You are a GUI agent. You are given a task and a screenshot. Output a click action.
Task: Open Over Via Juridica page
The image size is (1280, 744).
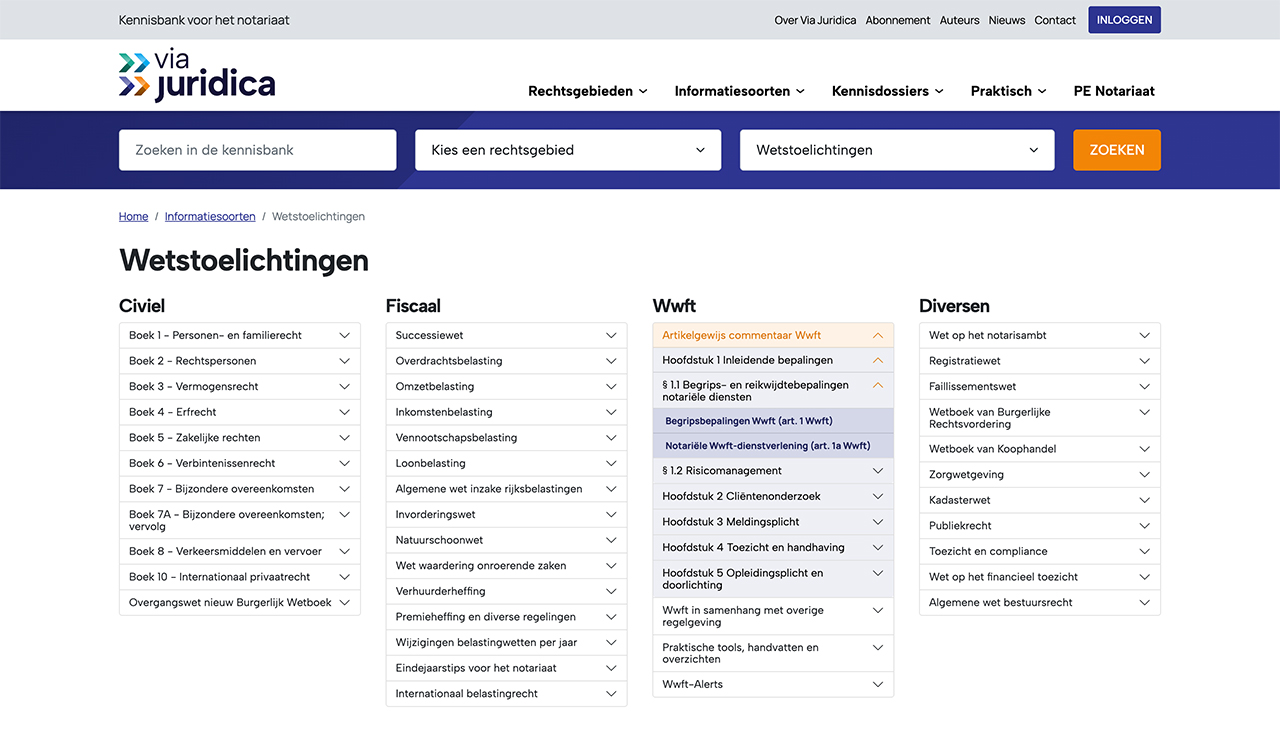tap(815, 20)
